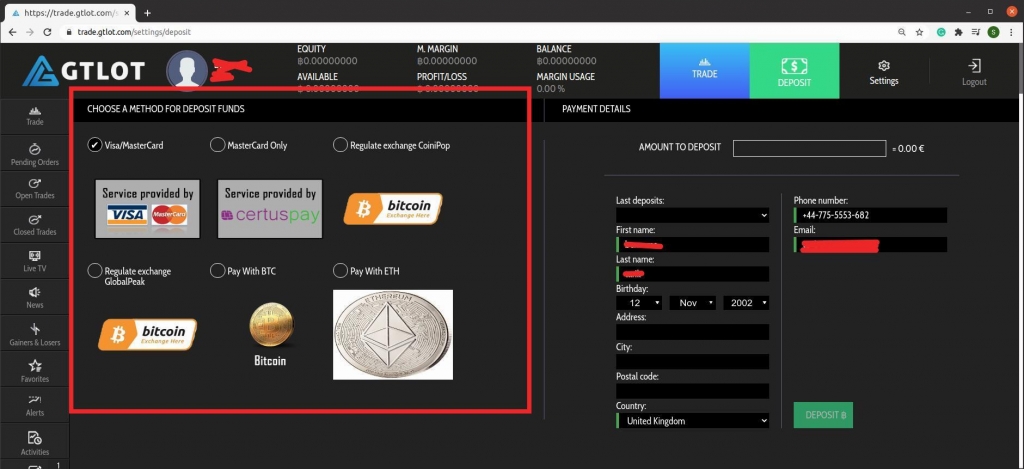The height and width of the screenshot is (469, 1024).
Task: Click the City input field
Action: point(692,361)
